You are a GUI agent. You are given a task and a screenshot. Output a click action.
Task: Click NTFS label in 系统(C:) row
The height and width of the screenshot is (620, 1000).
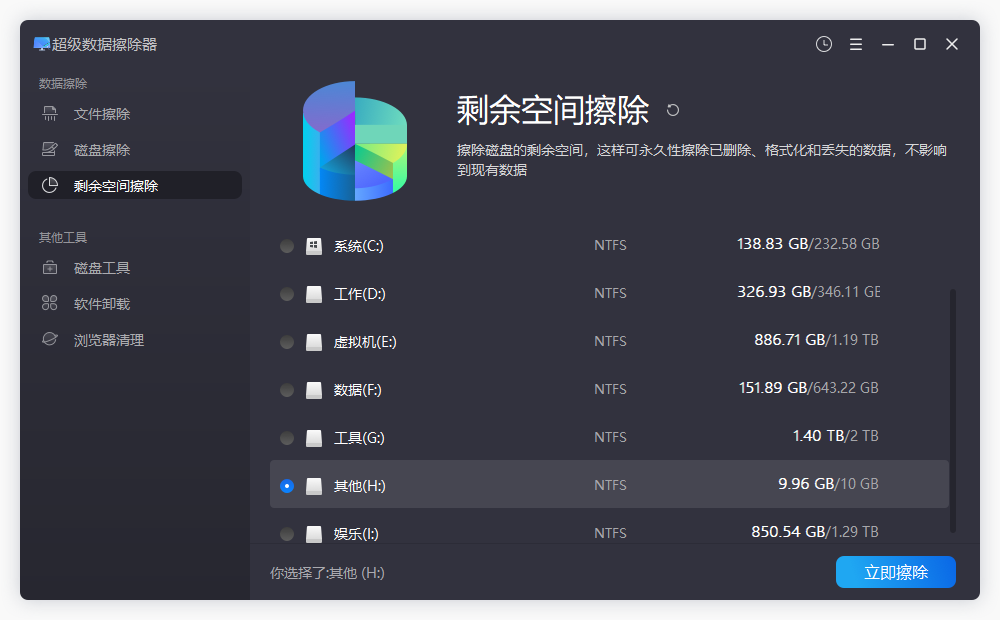click(x=610, y=246)
